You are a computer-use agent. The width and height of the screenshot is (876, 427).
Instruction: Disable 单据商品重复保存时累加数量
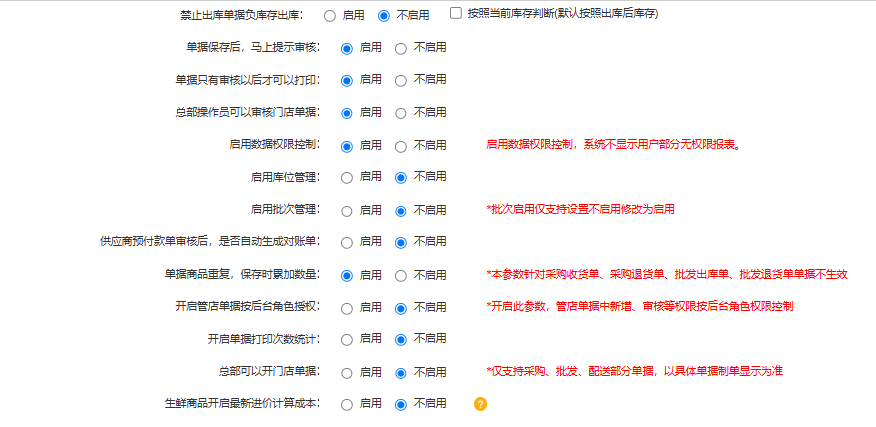401,275
